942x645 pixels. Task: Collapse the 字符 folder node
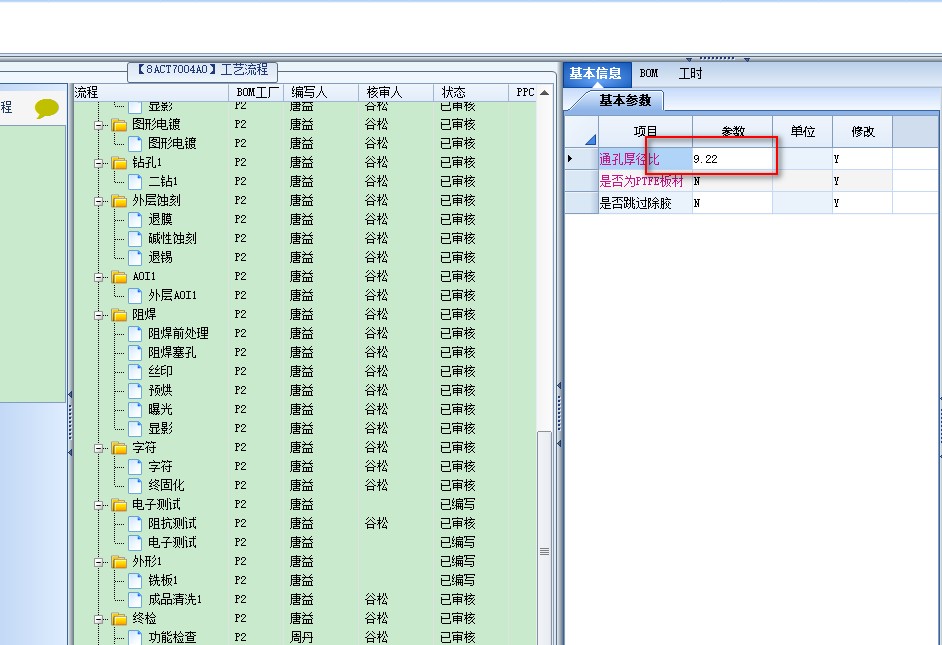coord(99,449)
